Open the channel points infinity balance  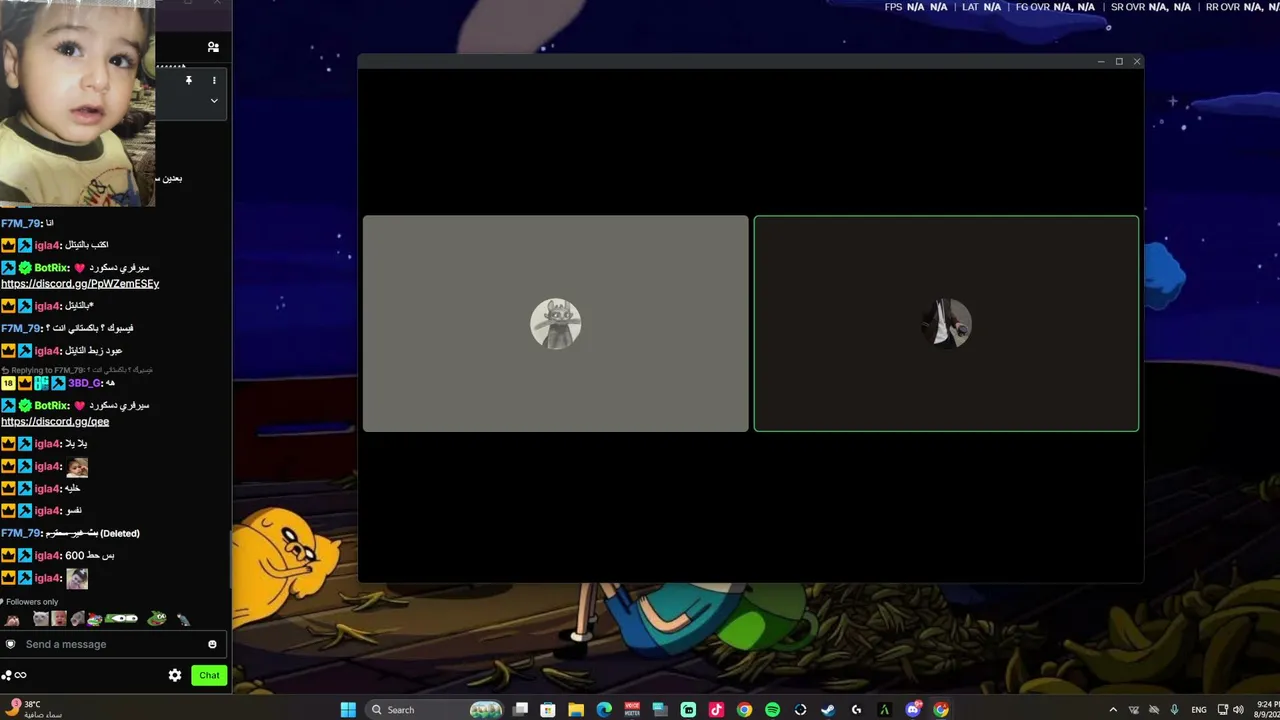coord(14,675)
